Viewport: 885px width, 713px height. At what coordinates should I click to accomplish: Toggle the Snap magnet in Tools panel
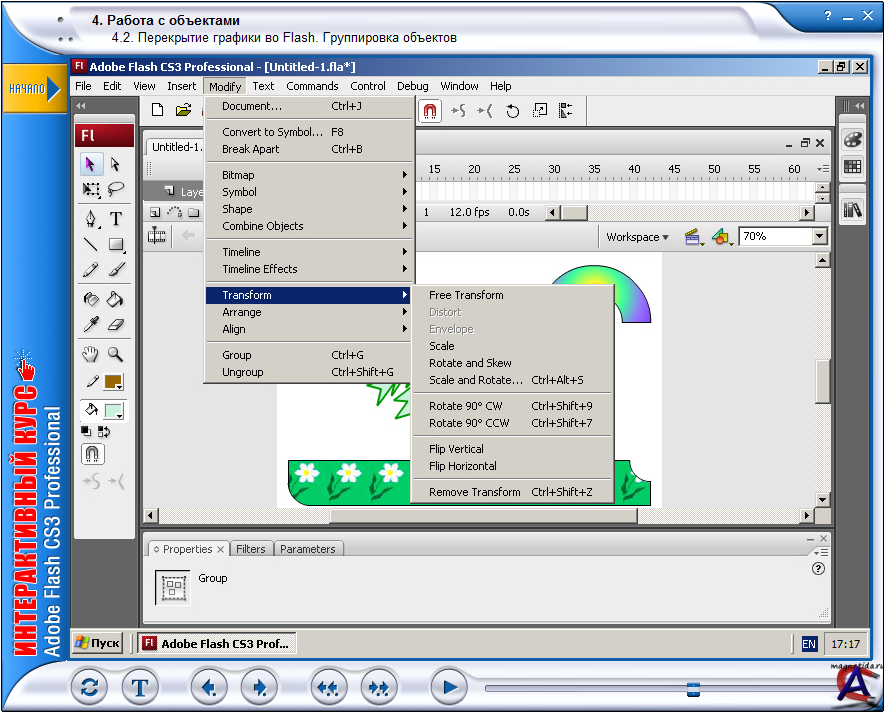click(x=91, y=454)
